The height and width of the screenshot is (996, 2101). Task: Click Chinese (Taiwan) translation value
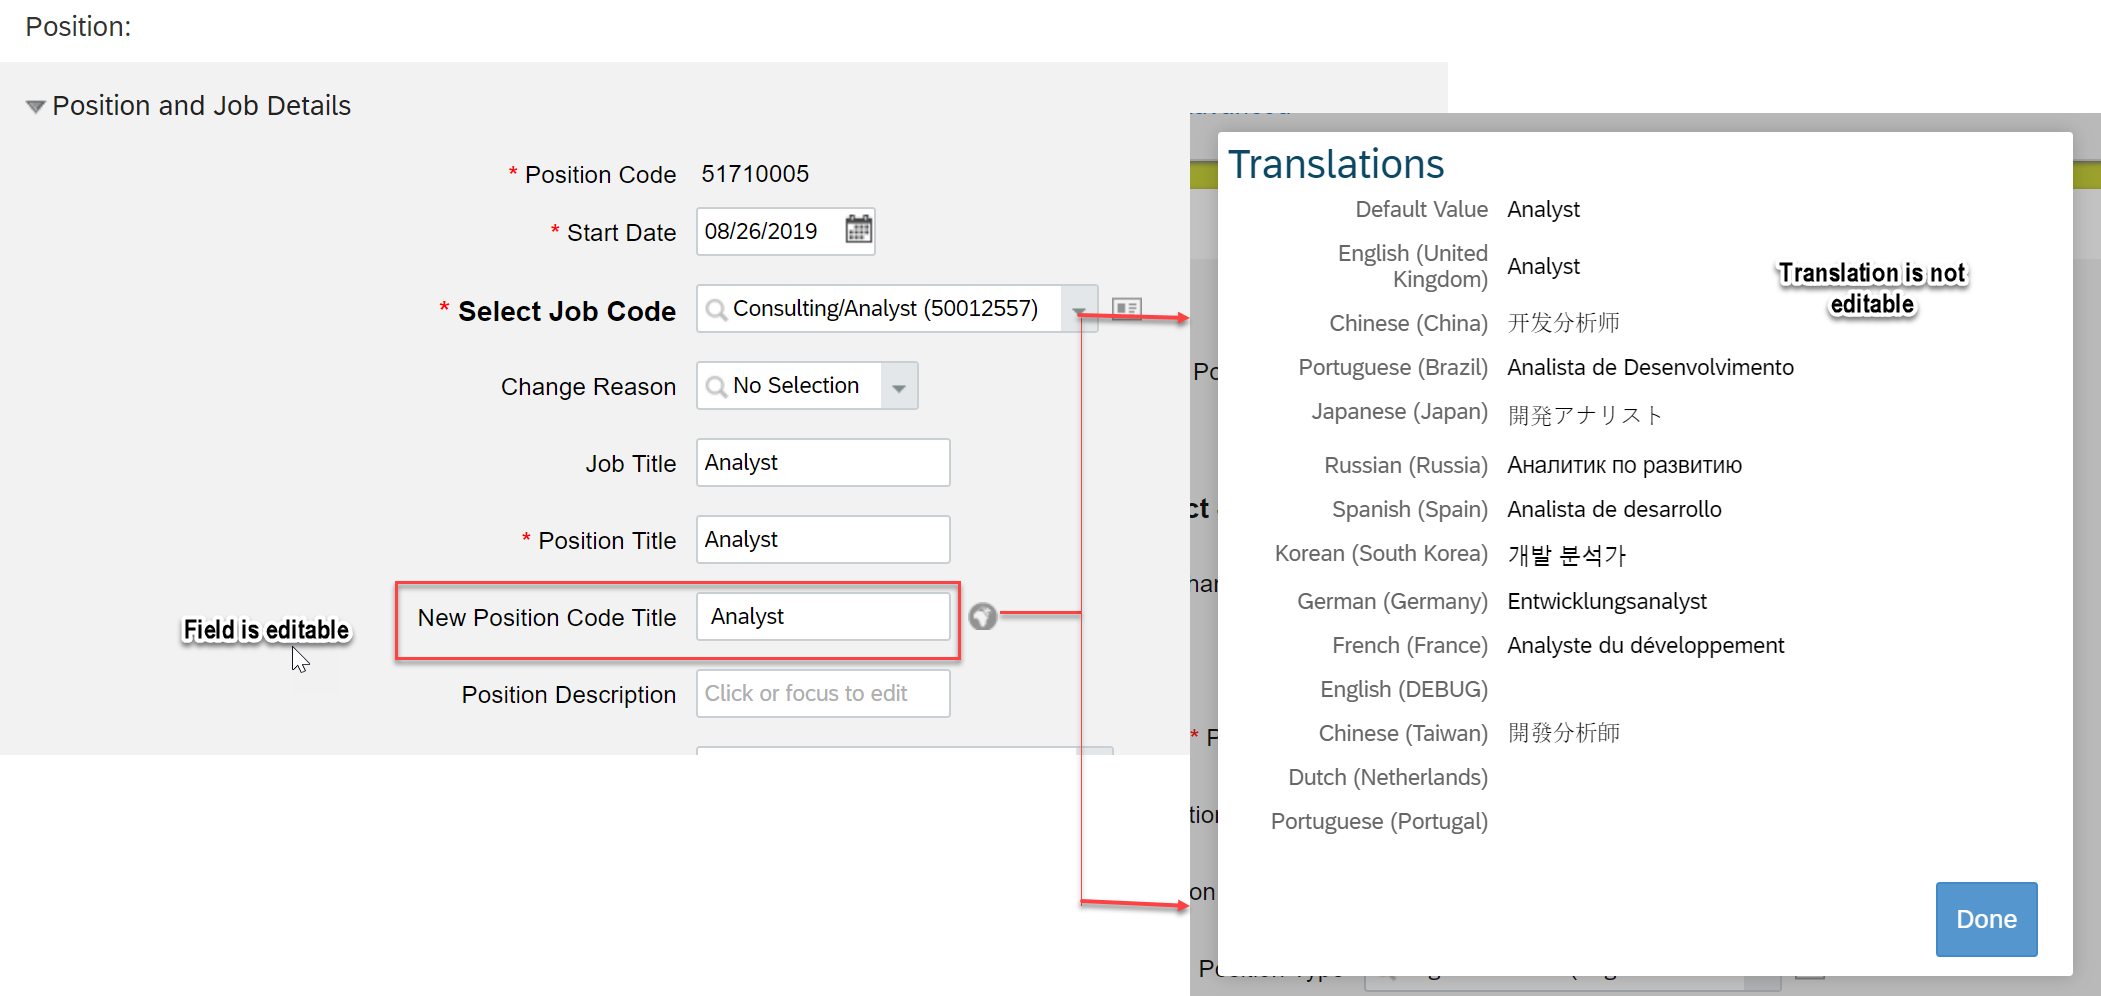point(1563,733)
